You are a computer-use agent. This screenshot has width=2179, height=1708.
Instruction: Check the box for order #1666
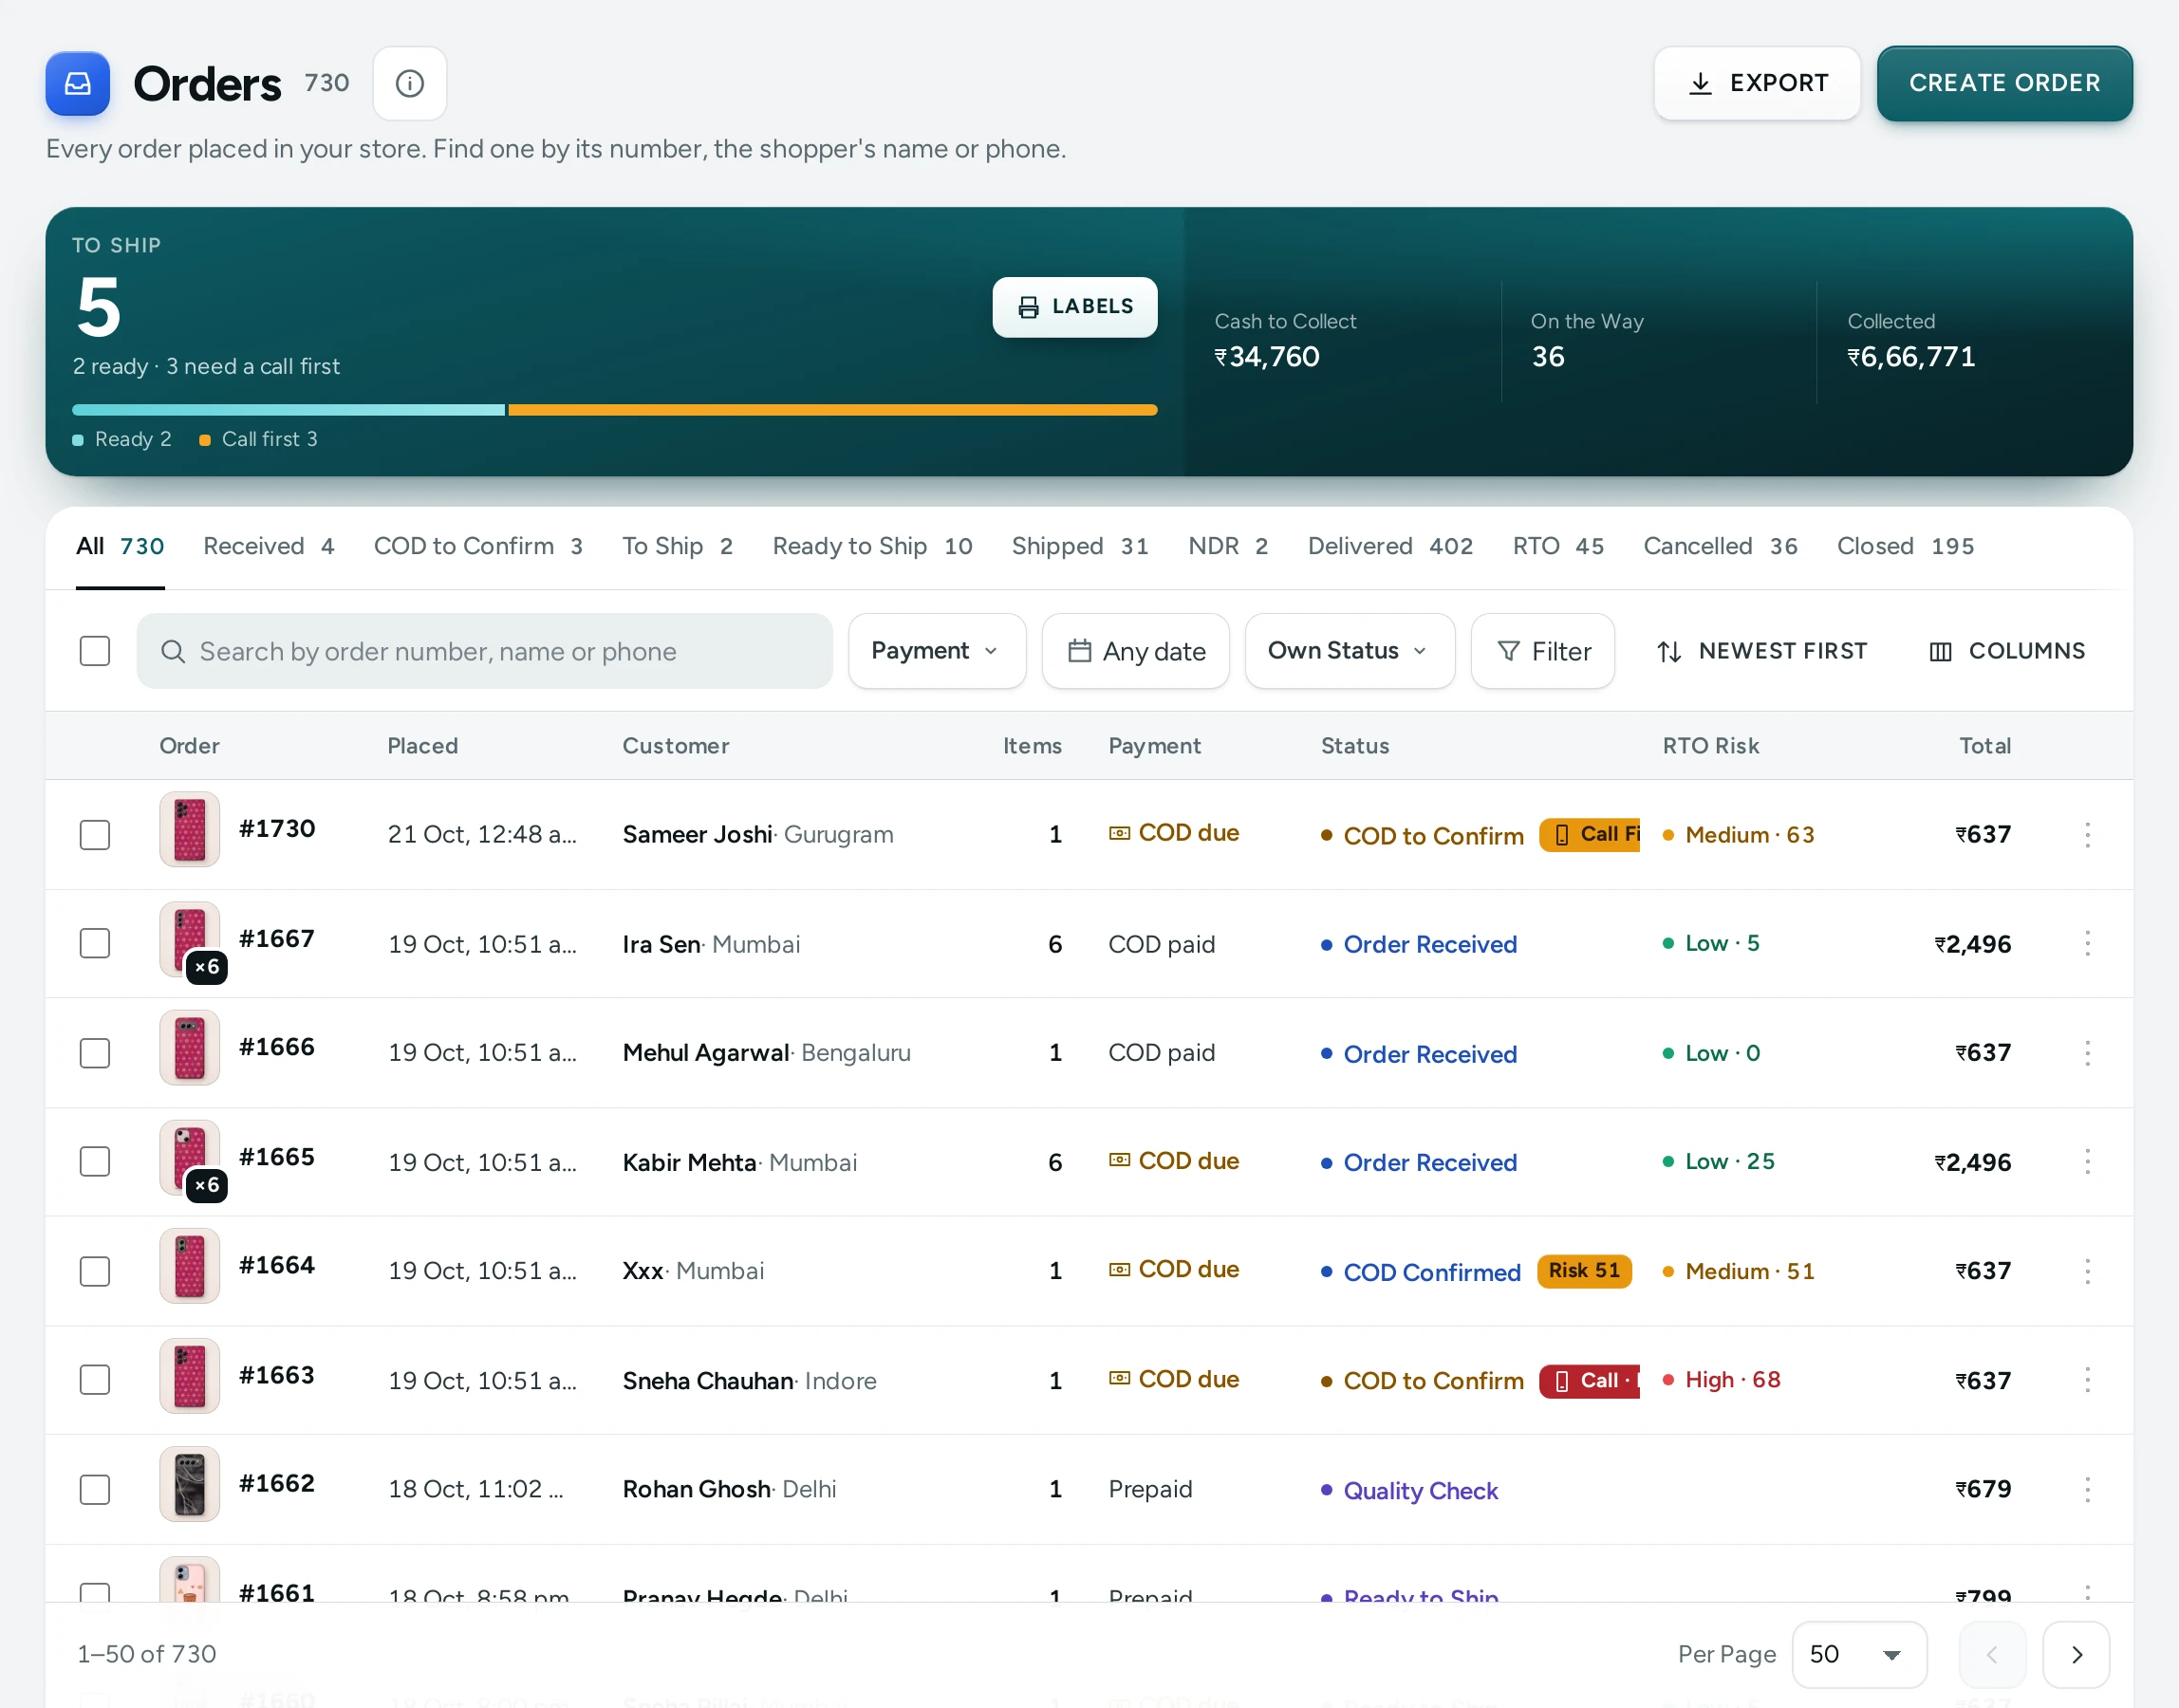pyautogui.click(x=95, y=1052)
